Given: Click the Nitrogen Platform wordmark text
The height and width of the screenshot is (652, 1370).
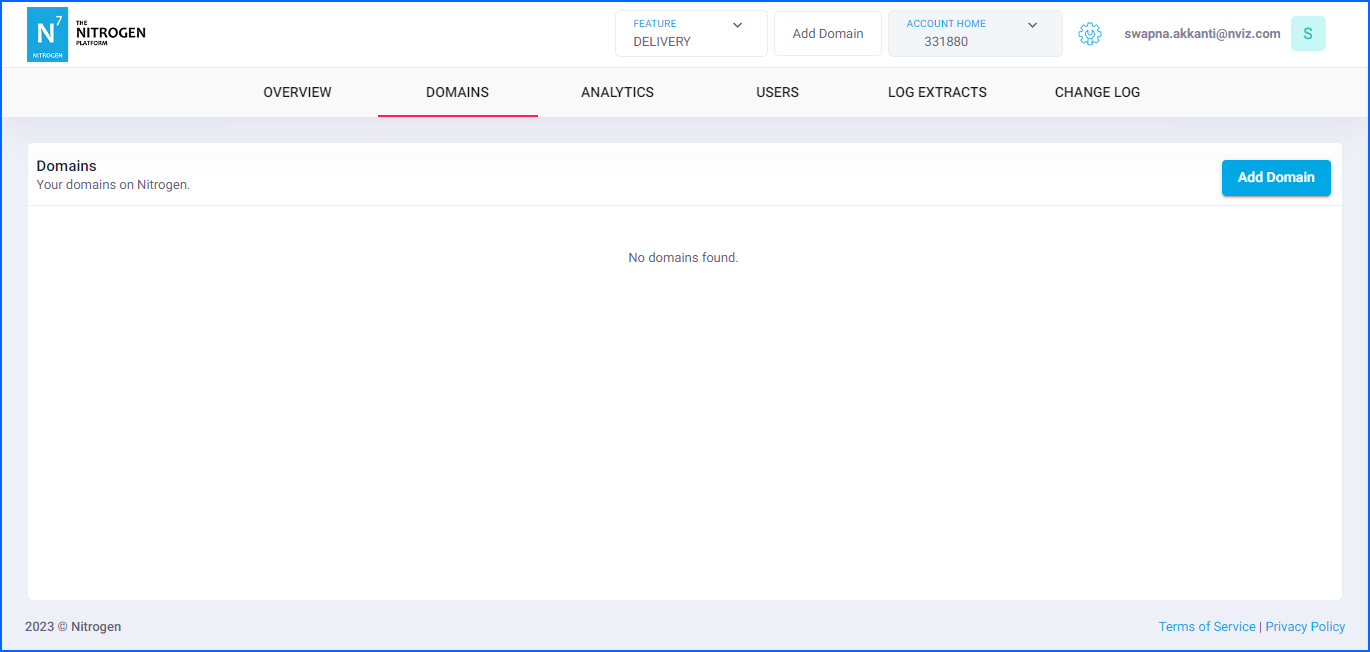Looking at the screenshot, I should pos(110,33).
